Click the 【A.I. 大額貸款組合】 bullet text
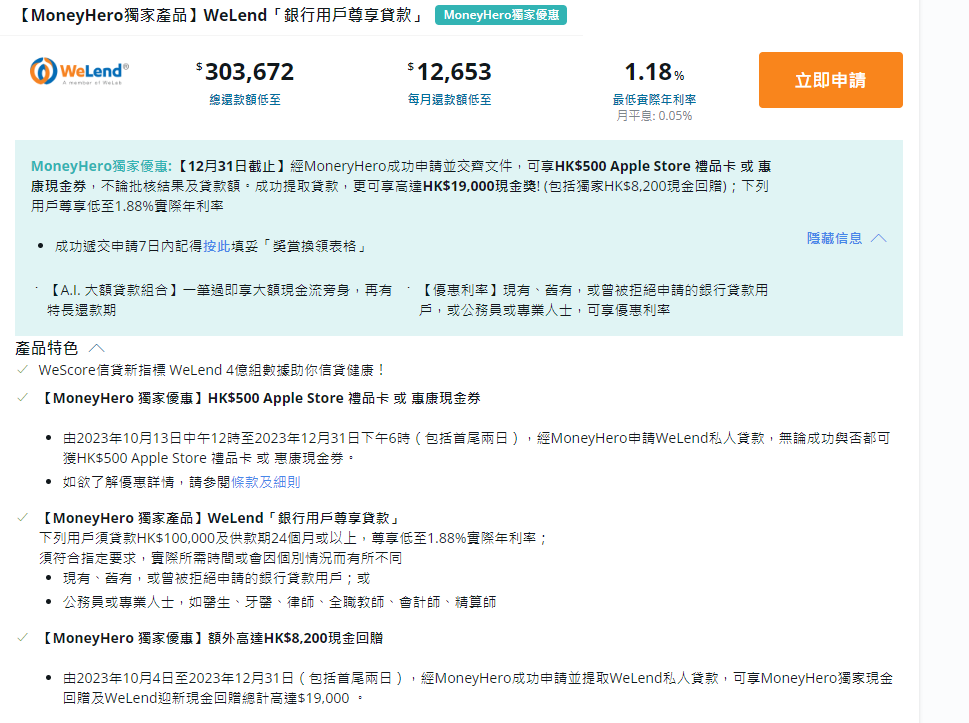Screen dimensions: 969x723 (x=219, y=300)
